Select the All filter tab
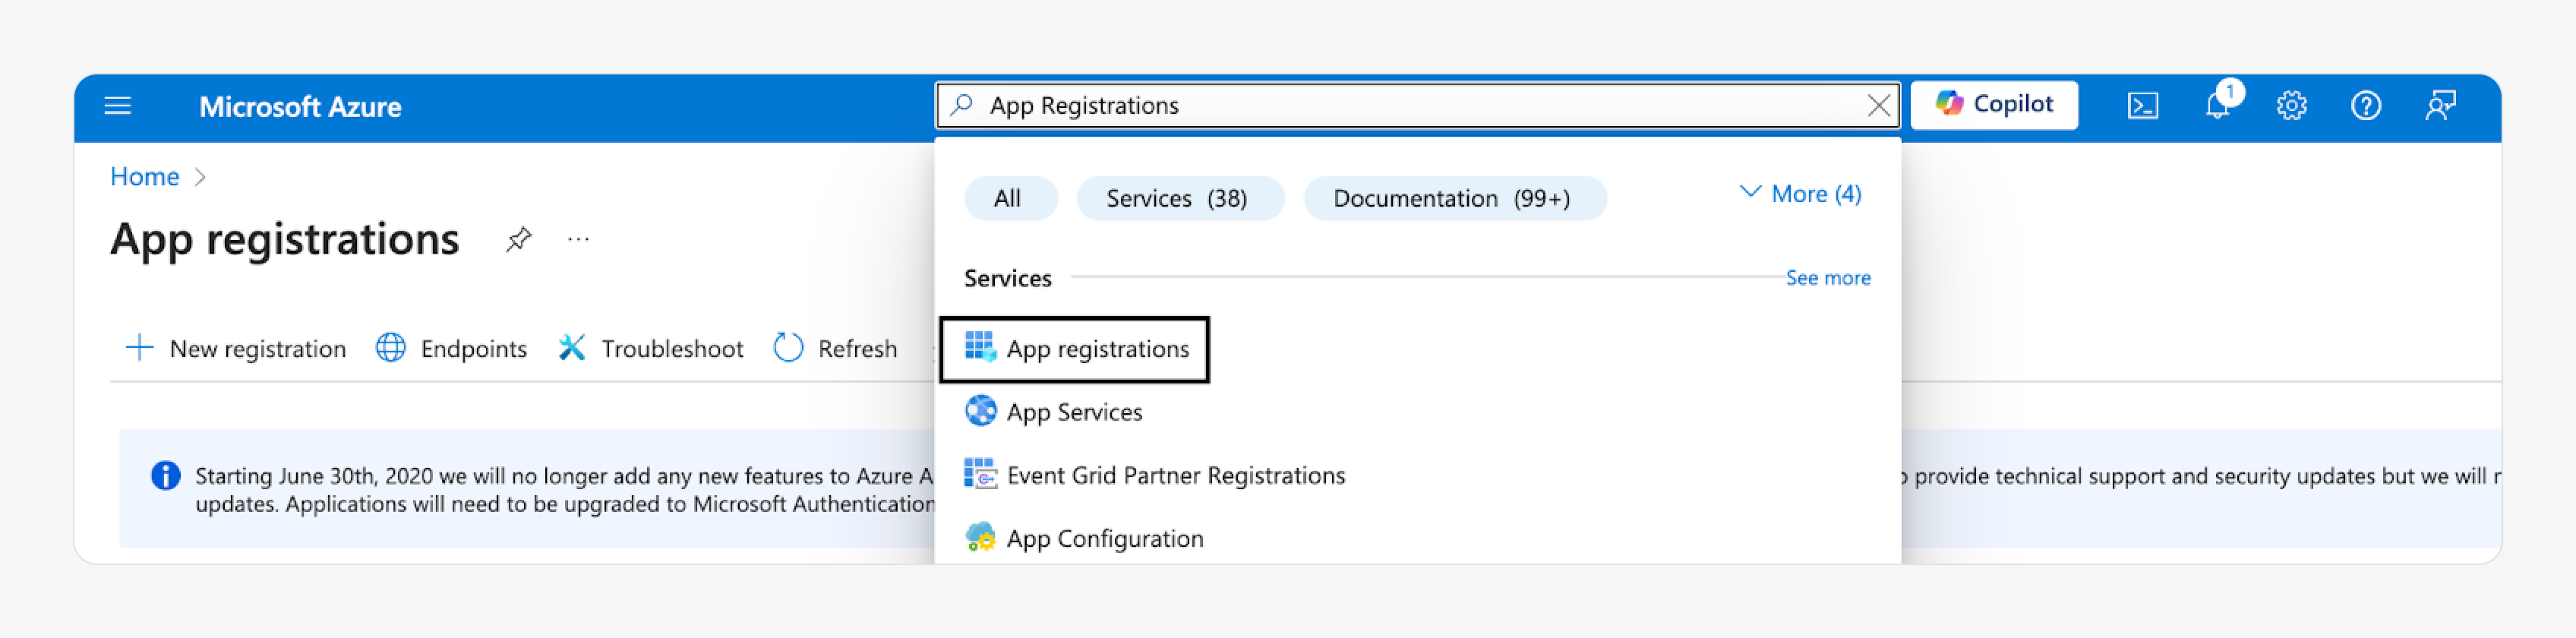Viewport: 2576px width, 638px height. point(1008,199)
